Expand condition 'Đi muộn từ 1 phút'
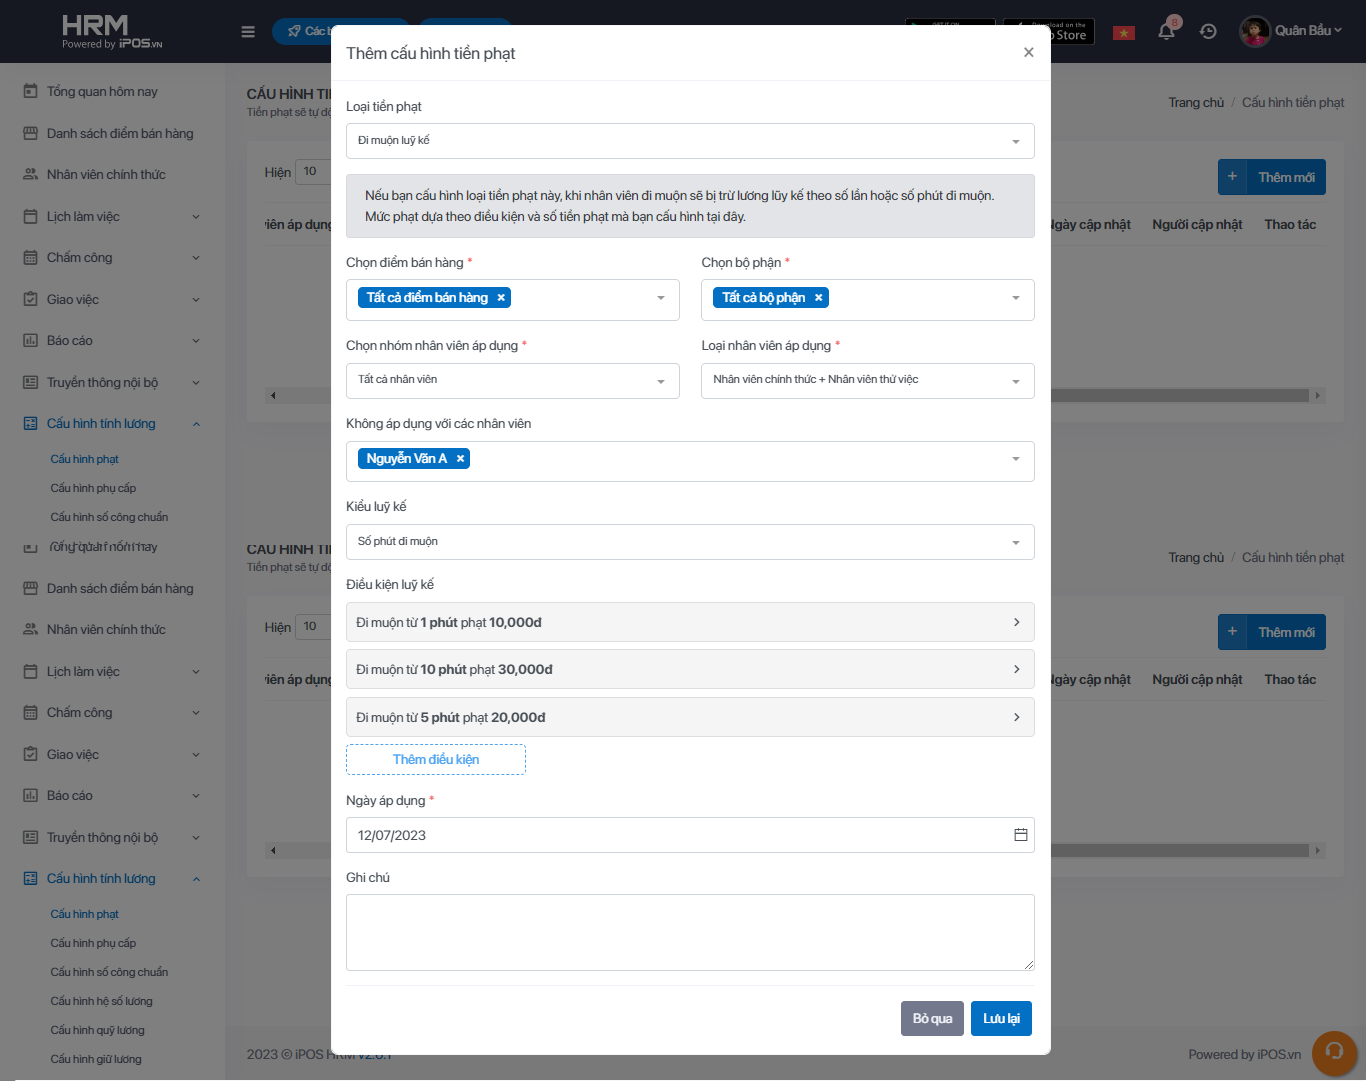This screenshot has width=1366, height=1081. 690,622
